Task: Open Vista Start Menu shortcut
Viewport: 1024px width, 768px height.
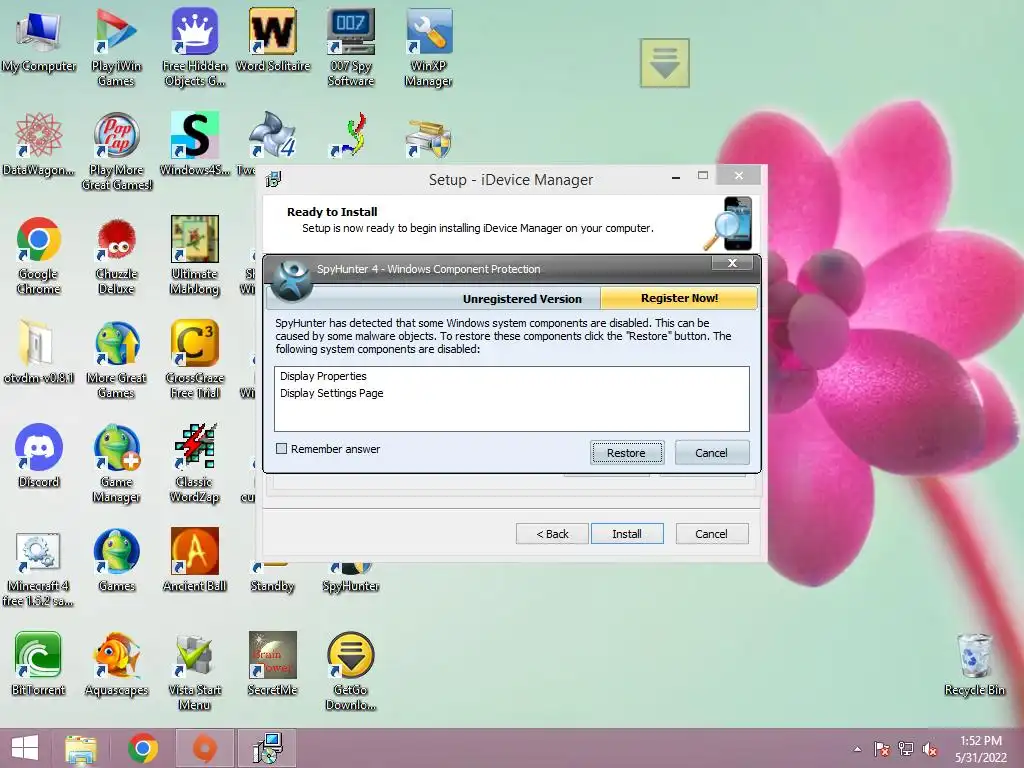Action: (x=195, y=671)
